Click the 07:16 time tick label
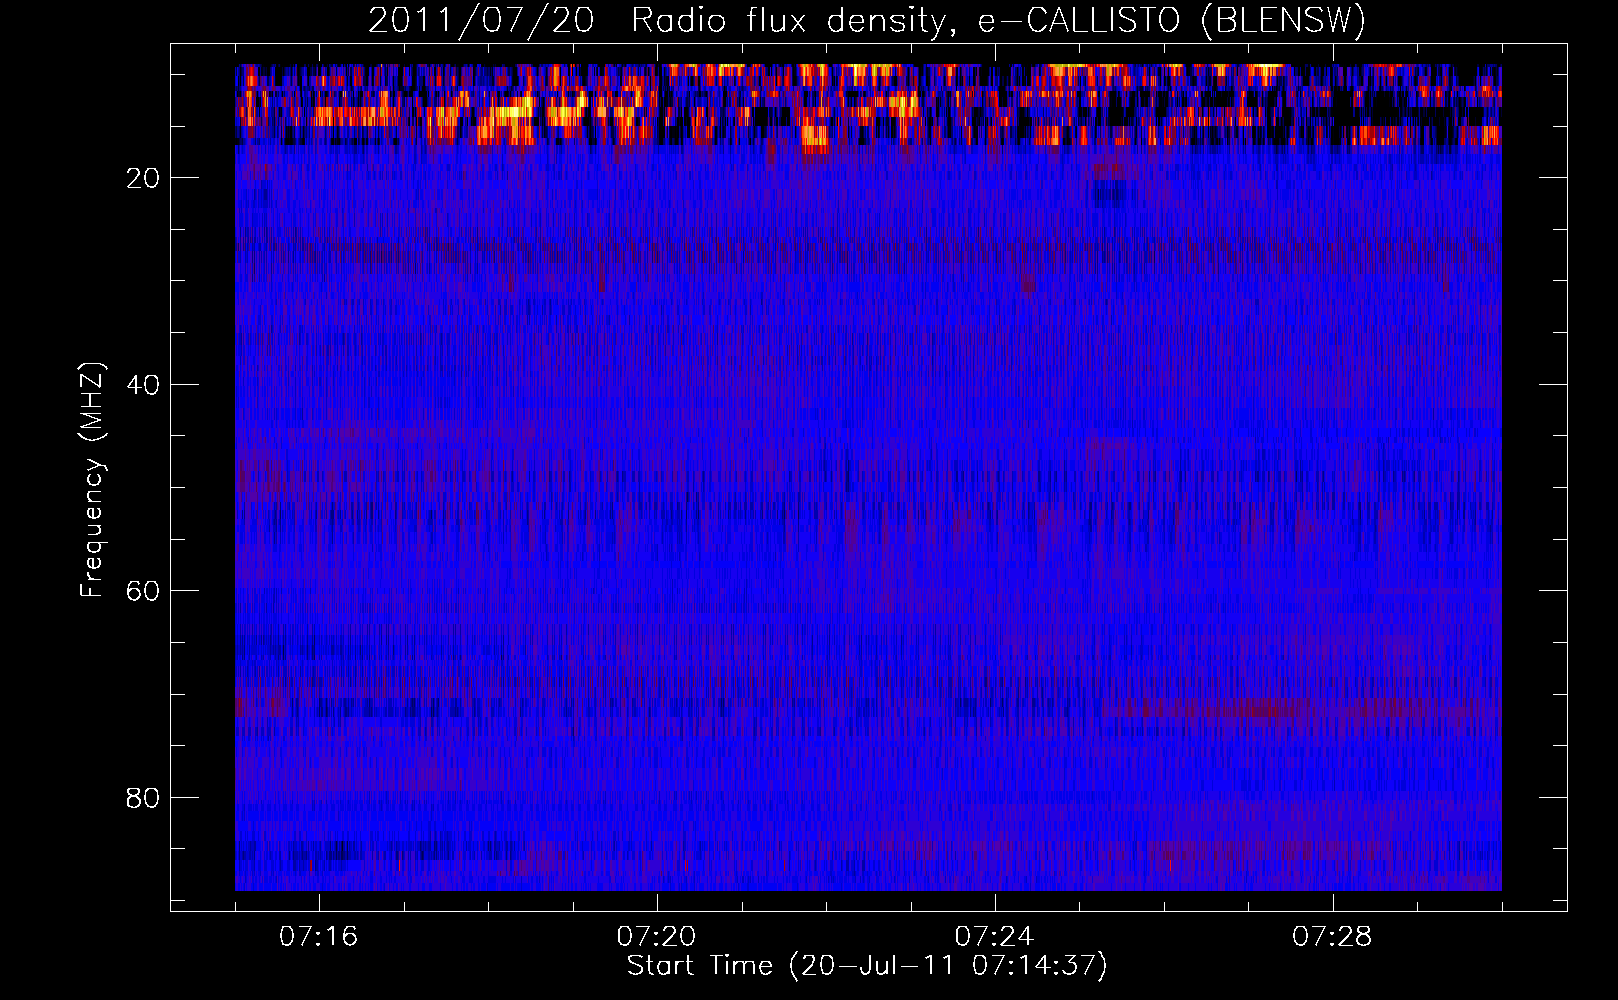This screenshot has height=1000, width=1618. point(318,937)
